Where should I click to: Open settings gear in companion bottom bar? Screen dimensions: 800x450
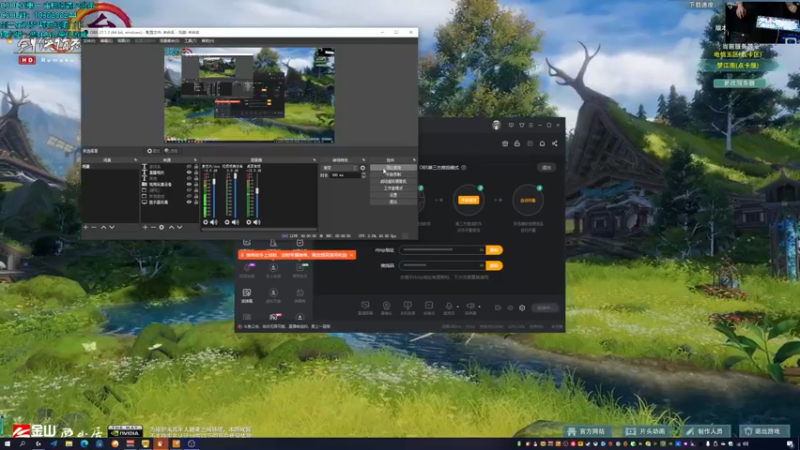click(522, 308)
